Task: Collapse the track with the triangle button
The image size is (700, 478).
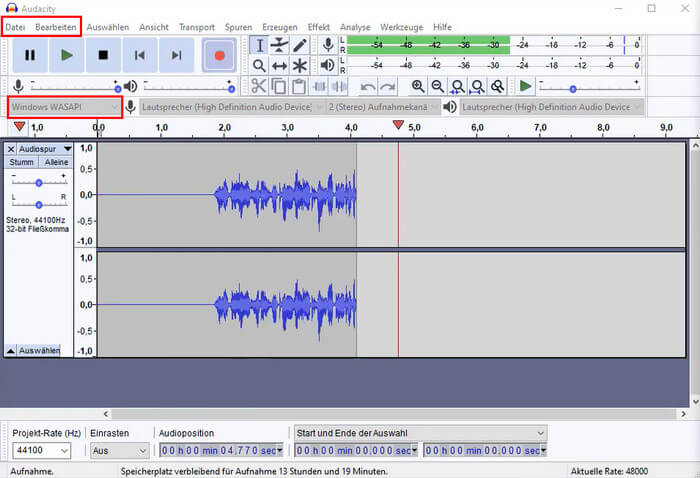Action: [x=11, y=351]
